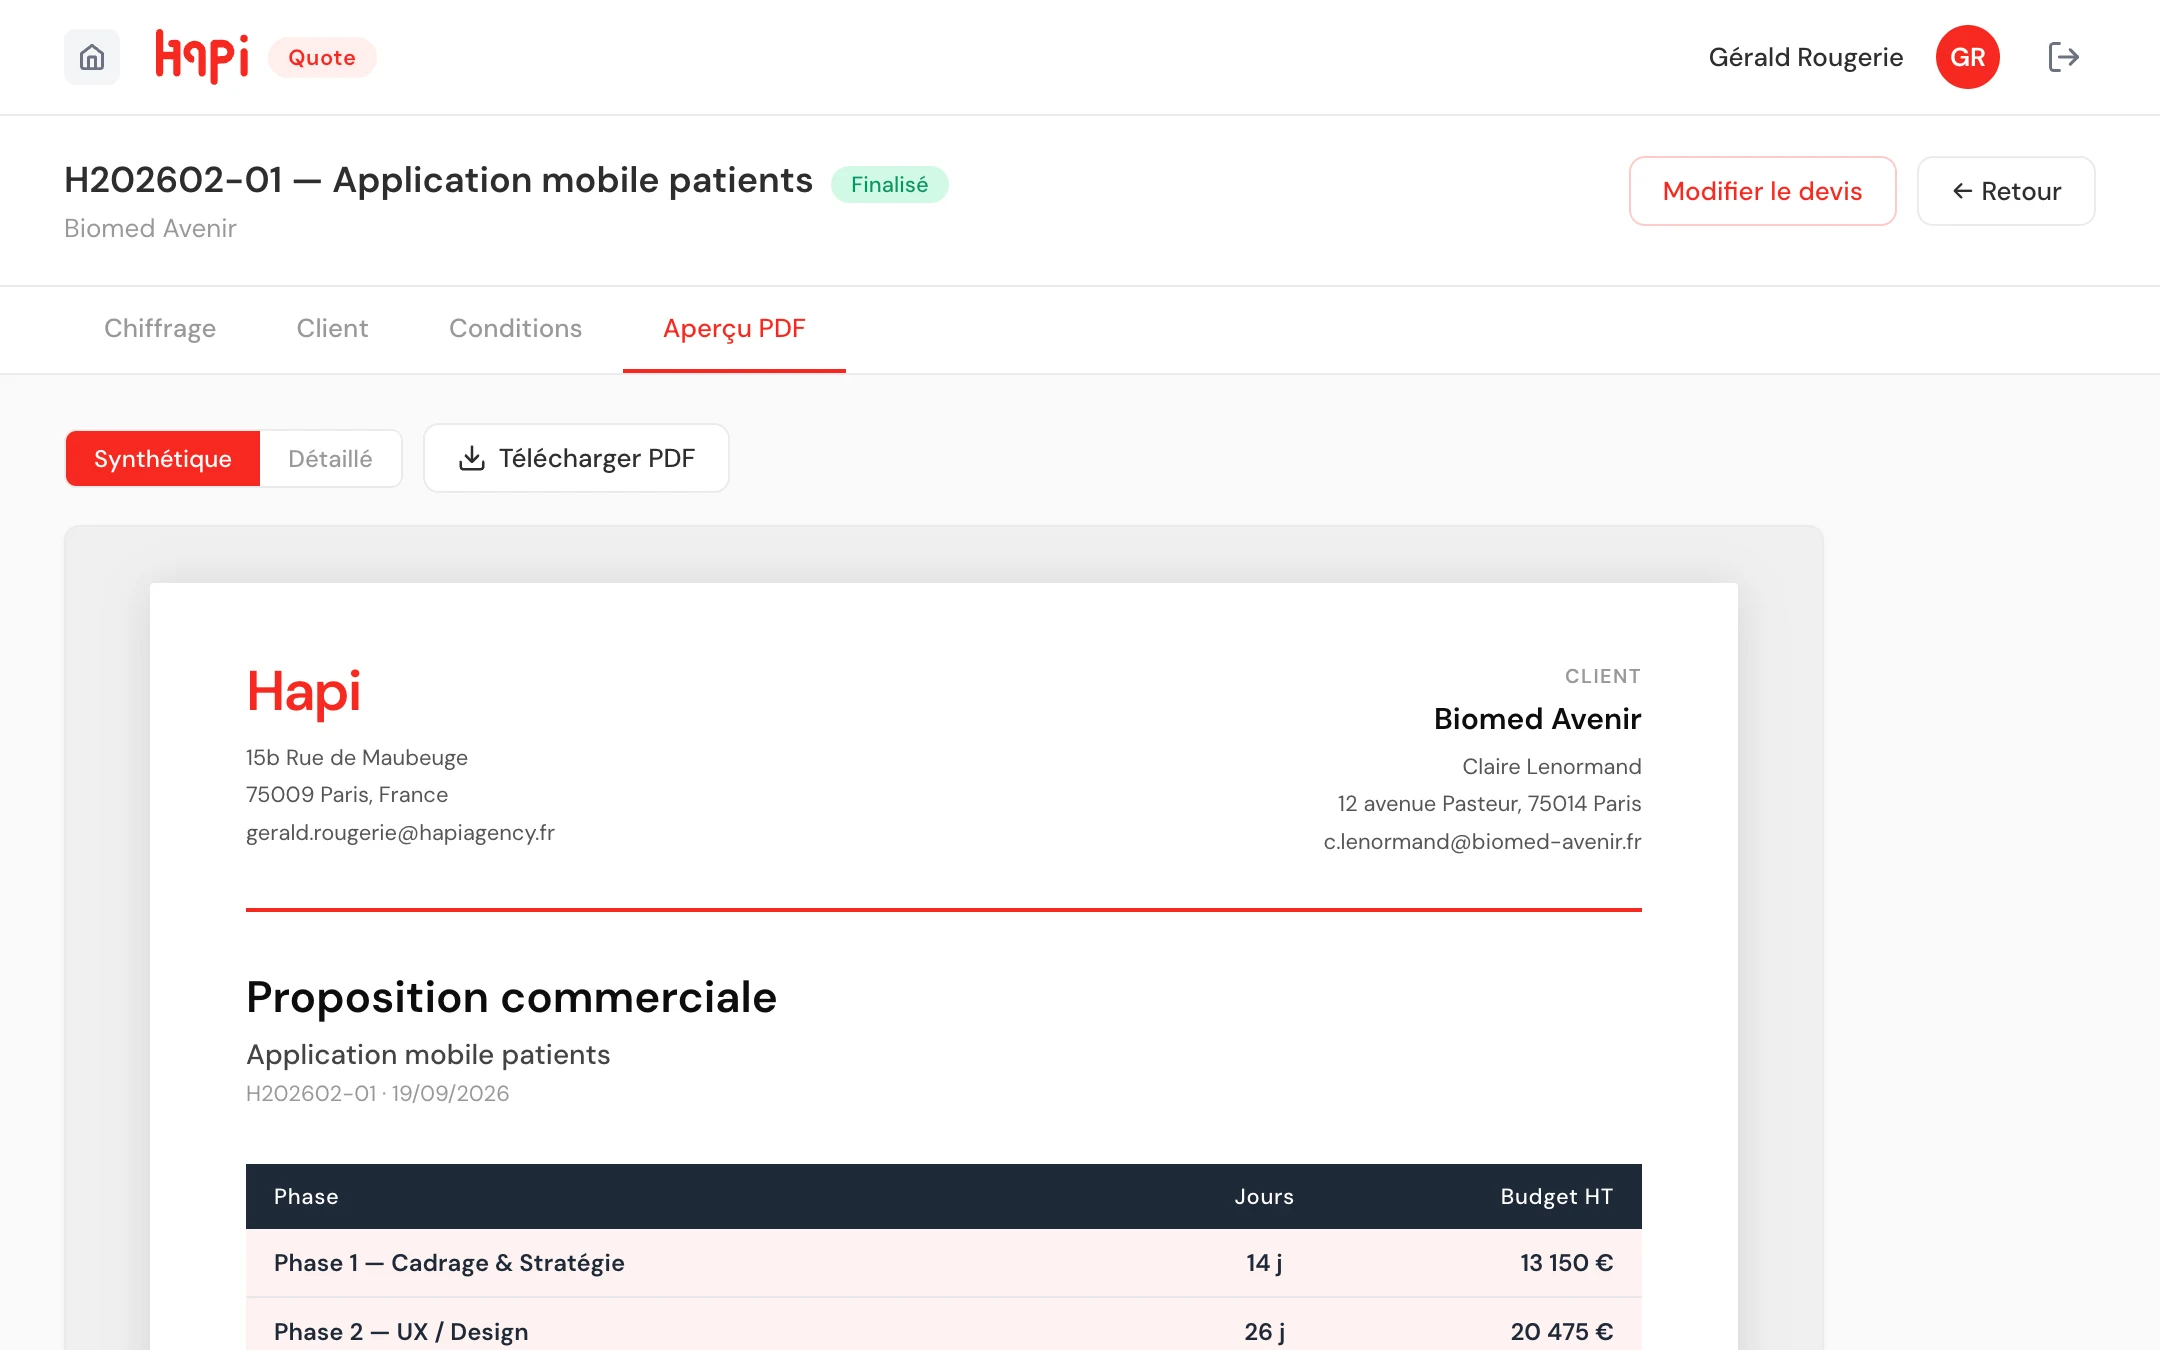This screenshot has width=2160, height=1350.
Task: Select the Synthétique view toggle
Action: point(163,459)
